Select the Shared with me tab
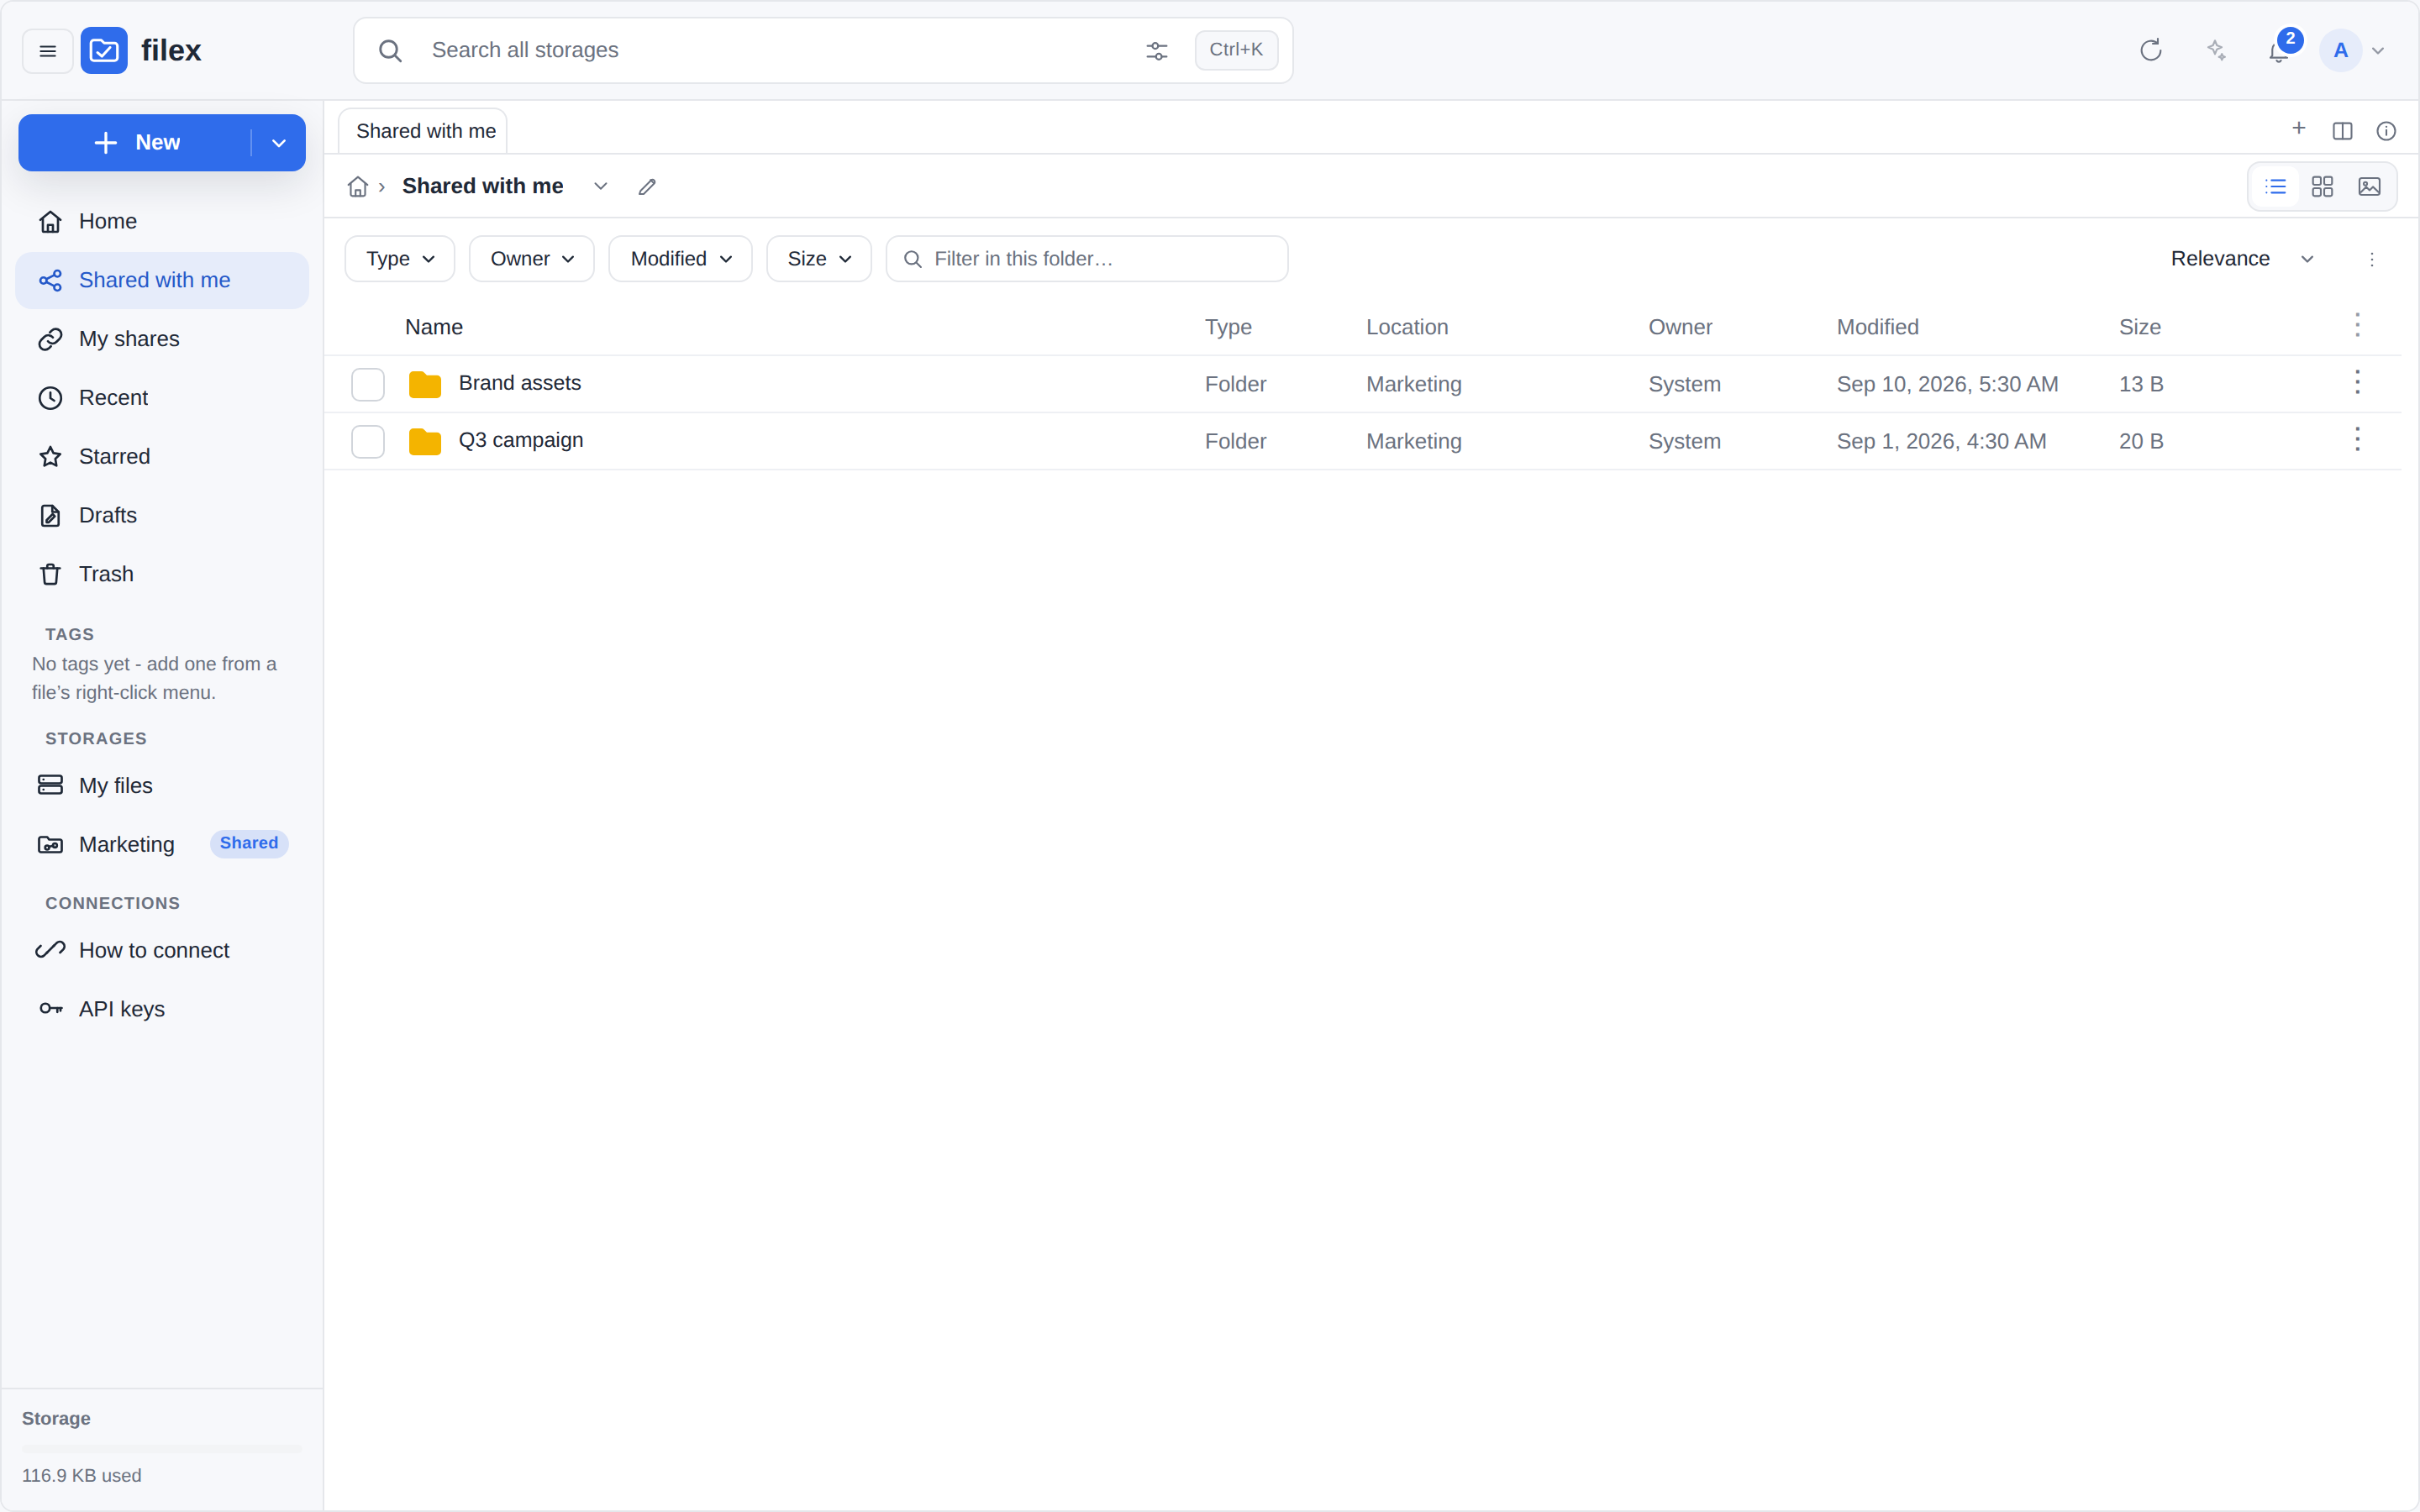Viewport: 2420px width, 1512px height. click(423, 131)
